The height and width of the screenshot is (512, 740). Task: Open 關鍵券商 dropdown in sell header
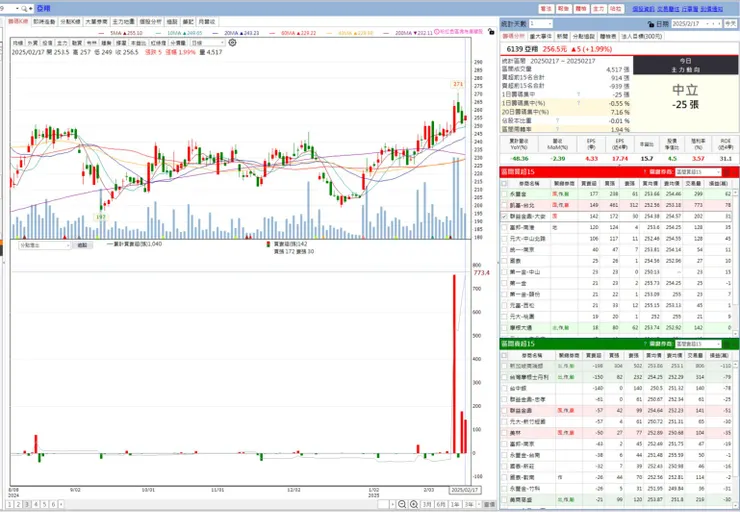(698, 344)
